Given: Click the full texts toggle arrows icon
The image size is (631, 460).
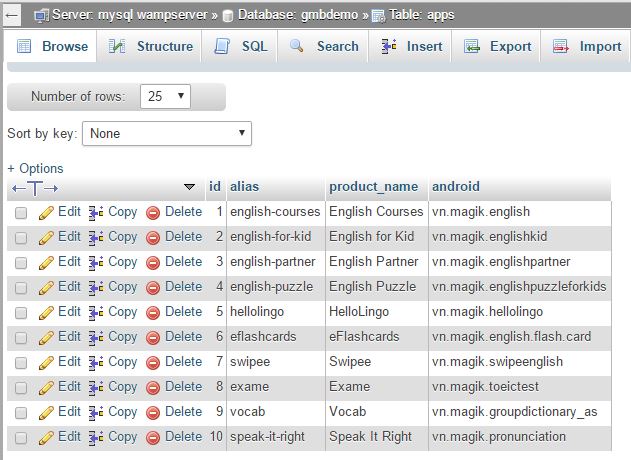Looking at the screenshot, I should tap(35, 188).
